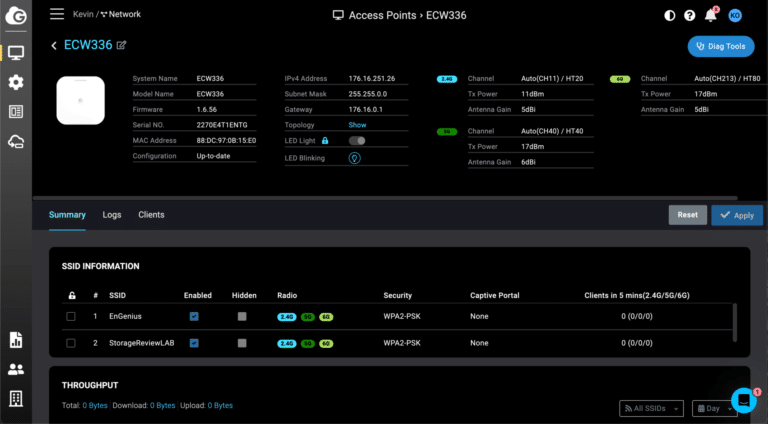
Task: Open the users team sidebar icon
Action: click(16, 369)
